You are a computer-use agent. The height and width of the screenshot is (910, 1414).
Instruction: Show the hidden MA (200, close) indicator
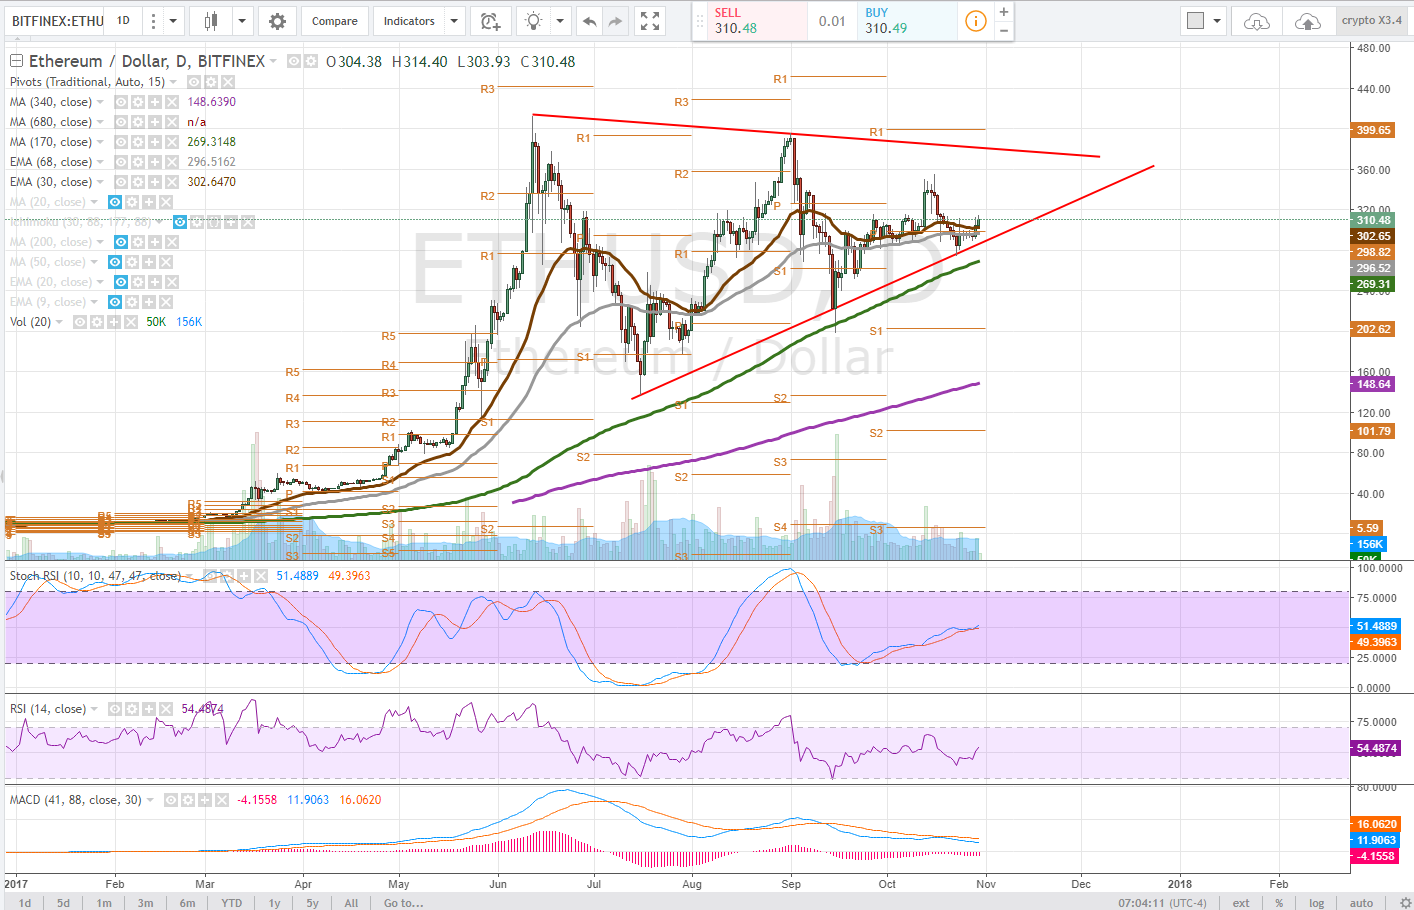121,242
